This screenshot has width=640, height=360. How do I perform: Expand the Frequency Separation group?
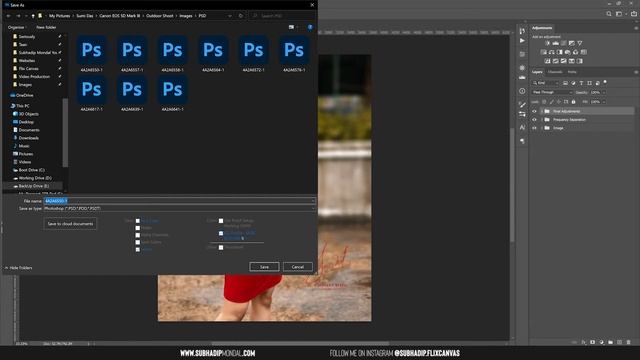542,120
